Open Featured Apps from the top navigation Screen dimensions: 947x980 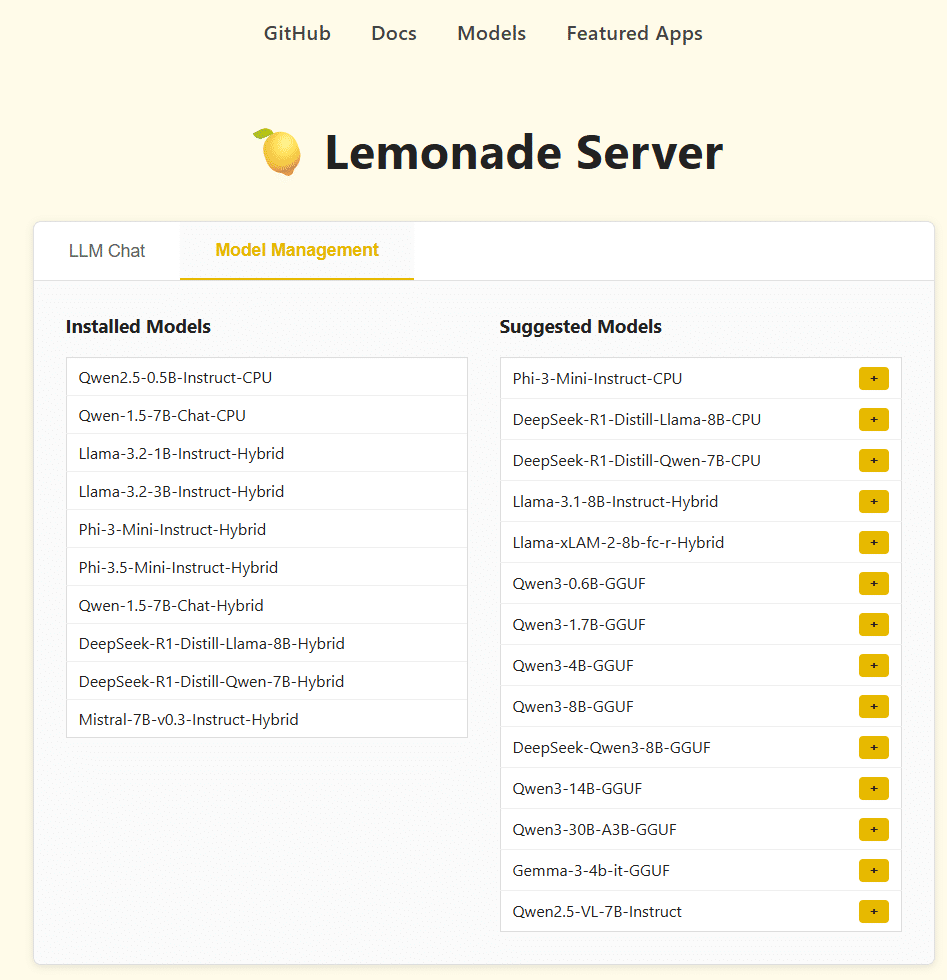click(634, 33)
